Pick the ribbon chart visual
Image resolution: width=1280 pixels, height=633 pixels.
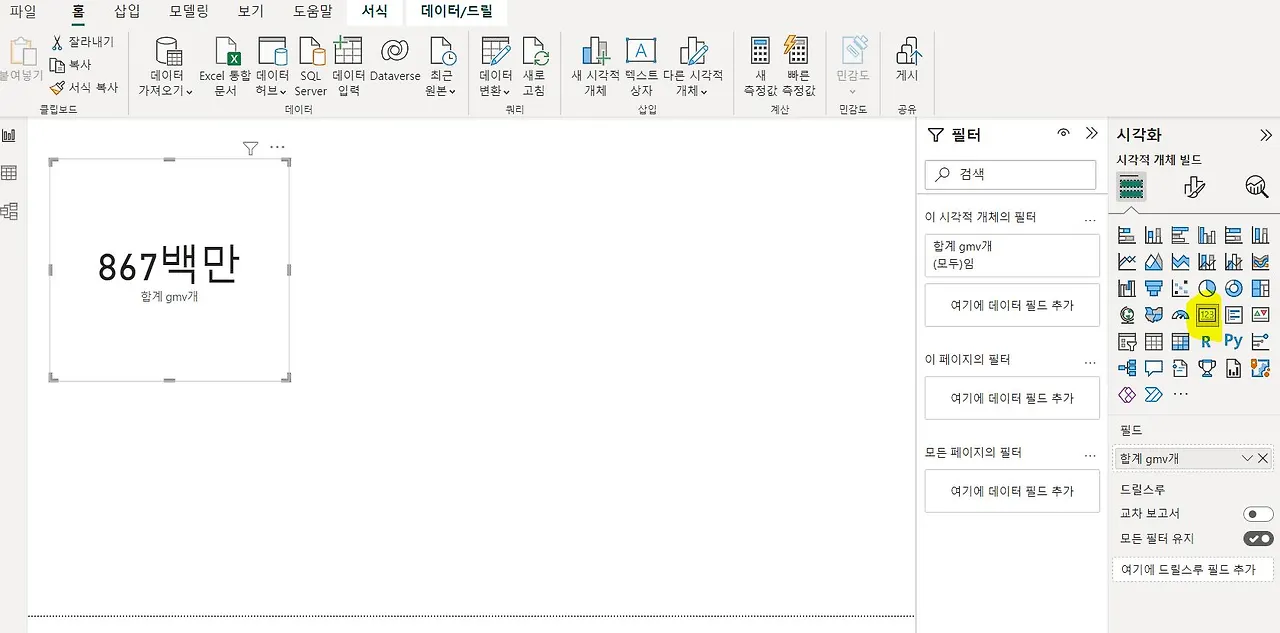click(1260, 262)
